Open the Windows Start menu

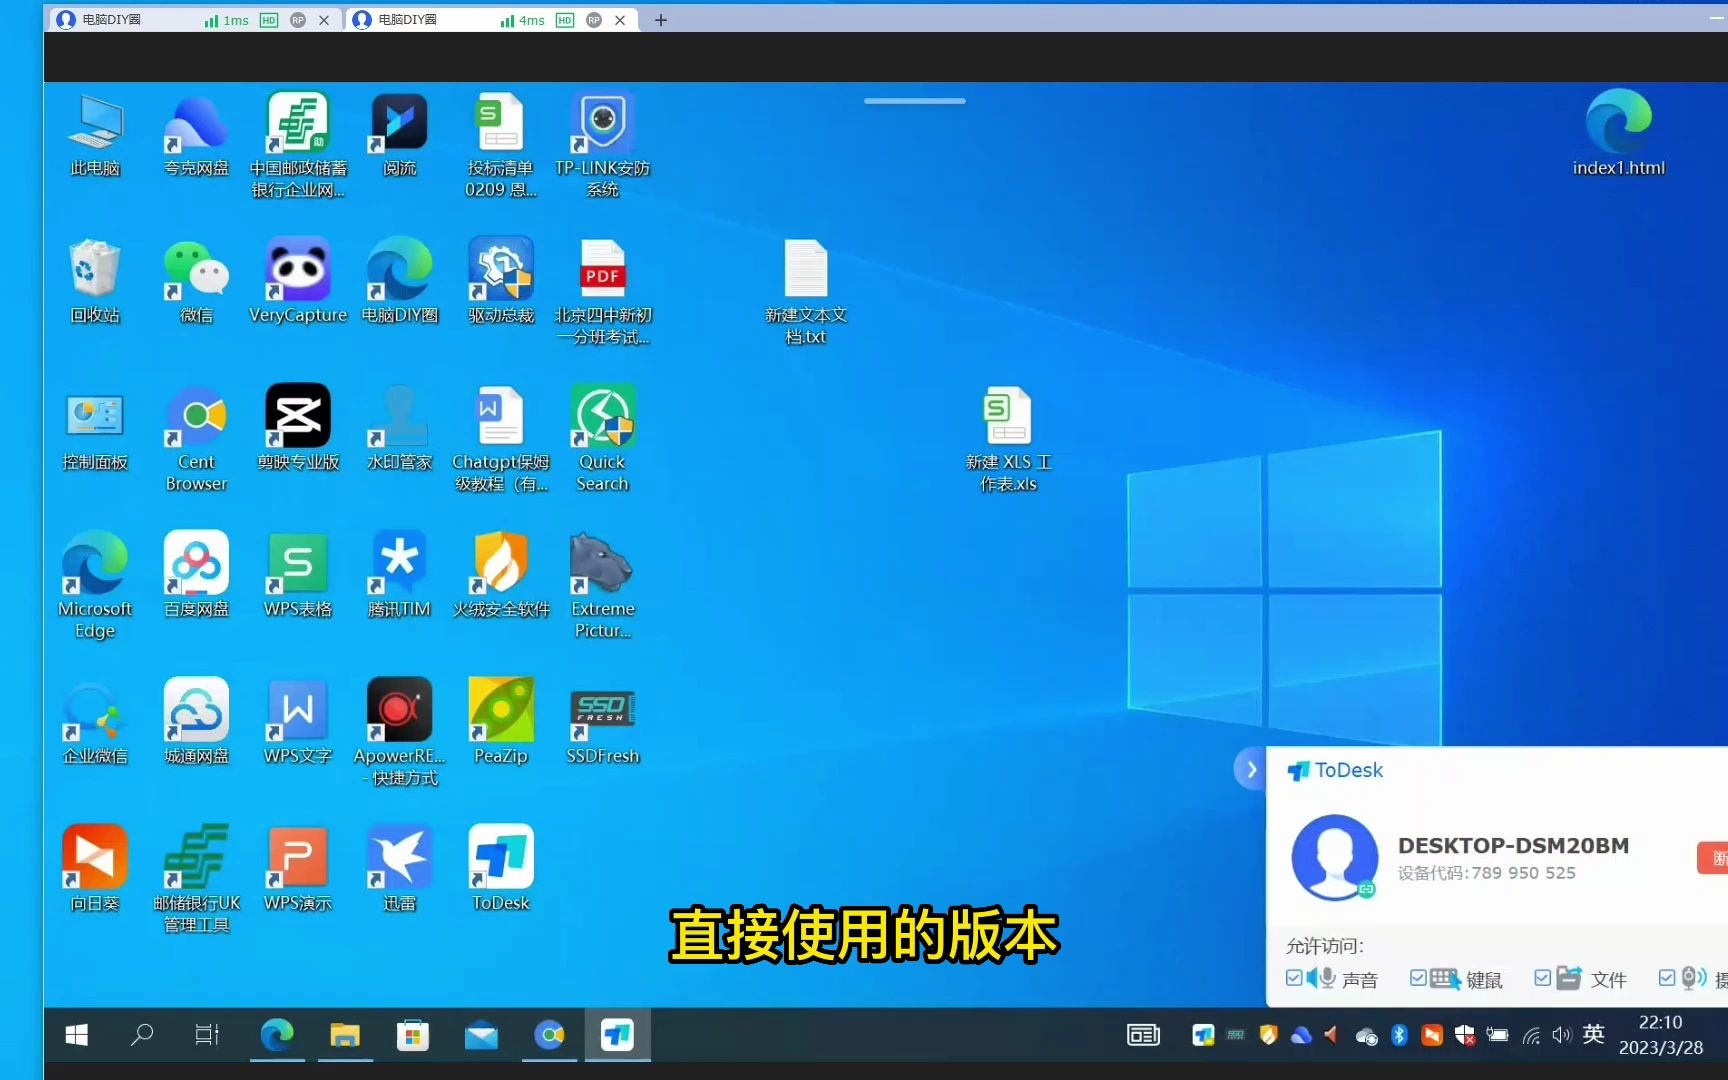coord(76,1035)
